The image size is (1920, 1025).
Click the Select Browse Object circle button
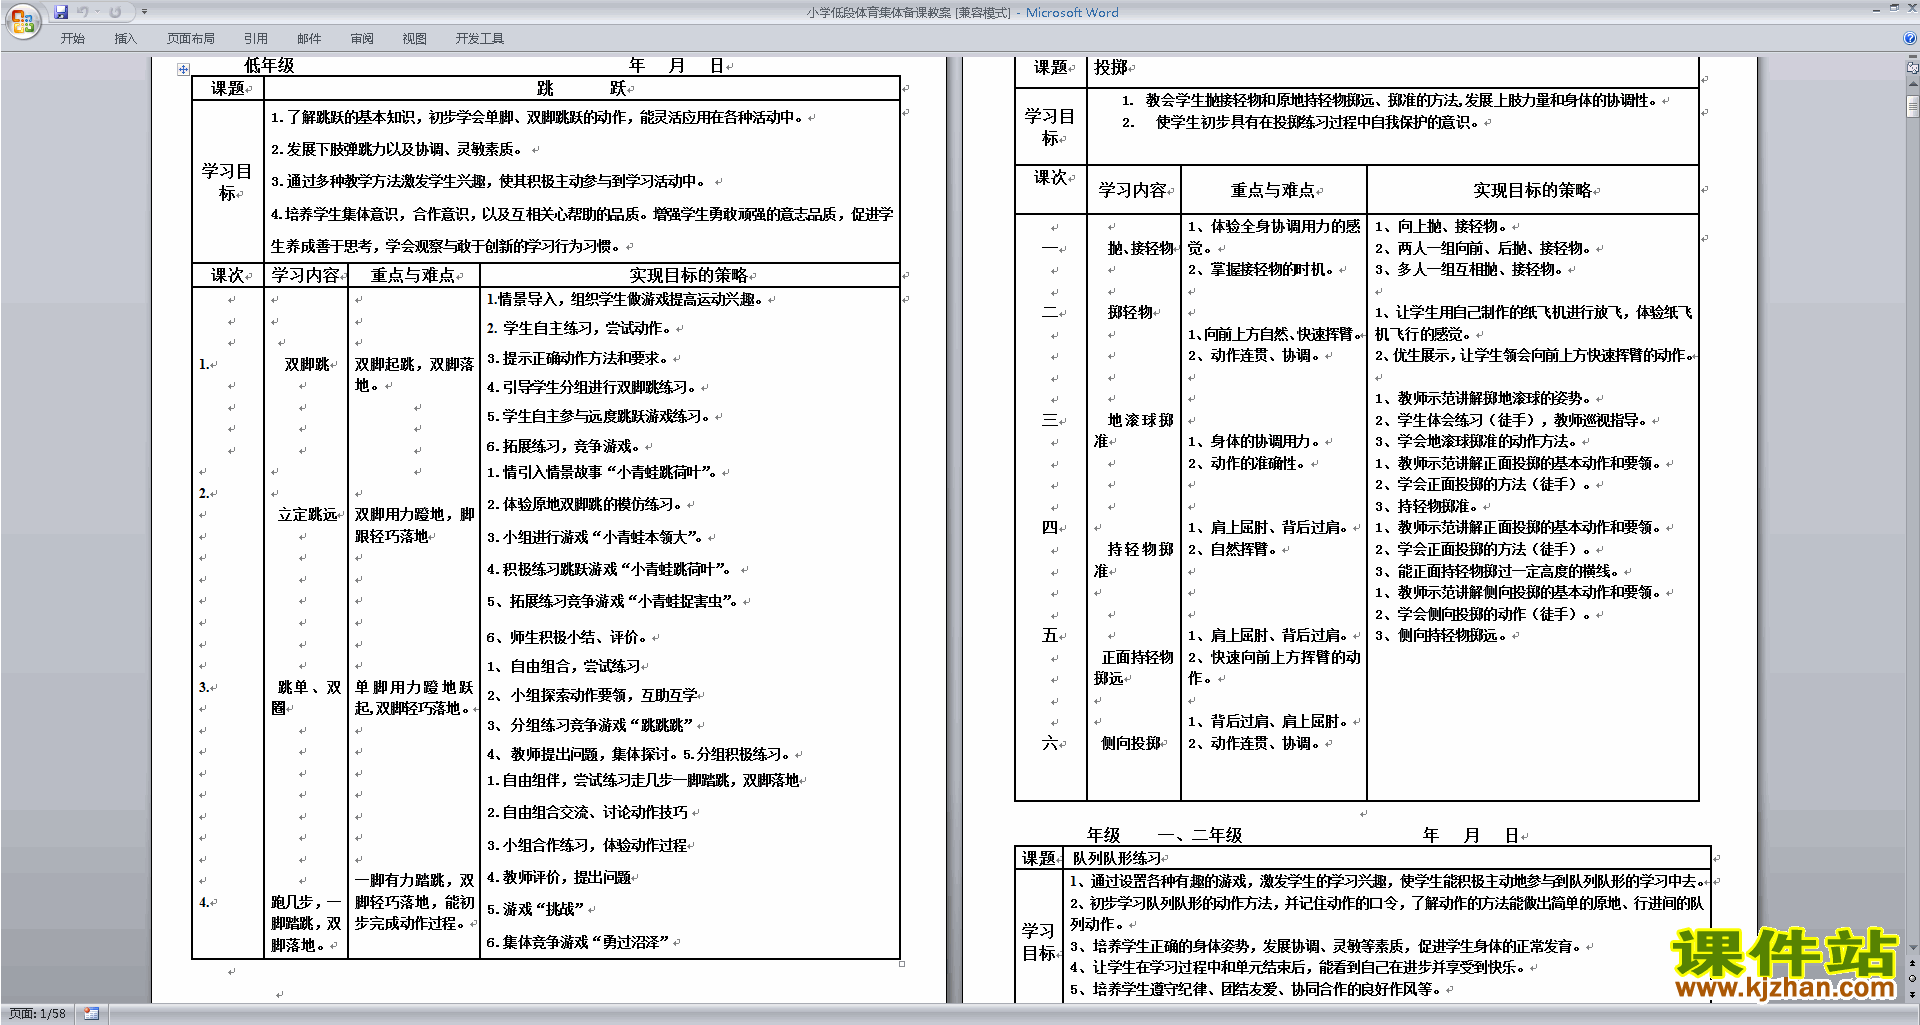tap(1912, 978)
